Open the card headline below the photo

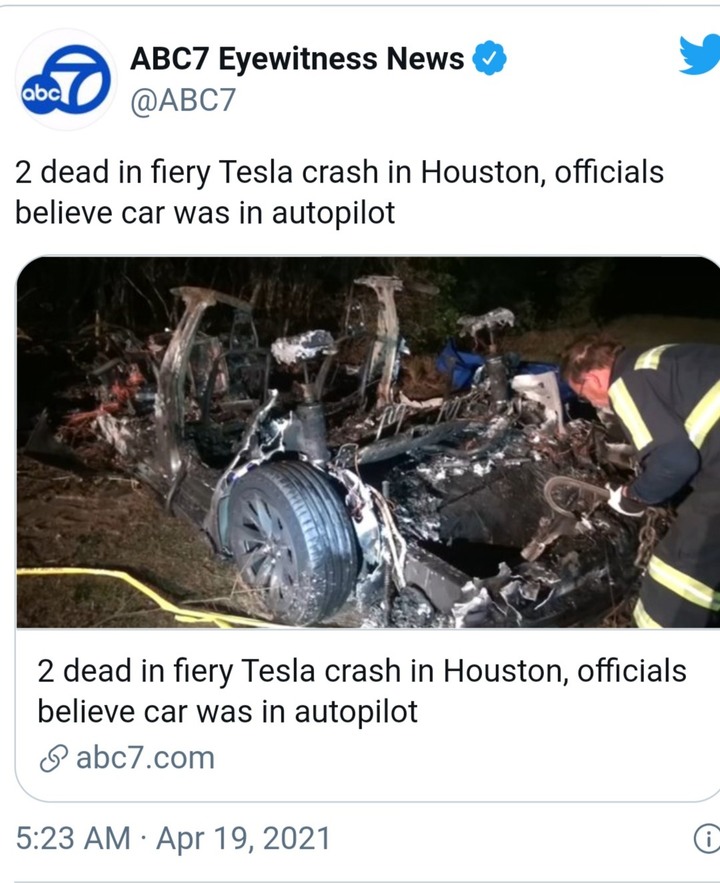361,691
